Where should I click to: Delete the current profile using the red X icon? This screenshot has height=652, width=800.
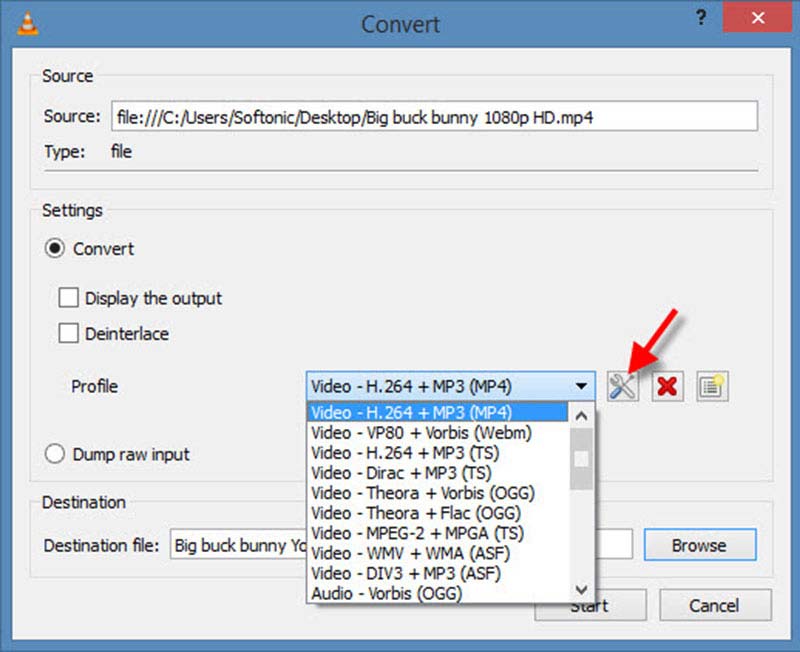click(666, 386)
